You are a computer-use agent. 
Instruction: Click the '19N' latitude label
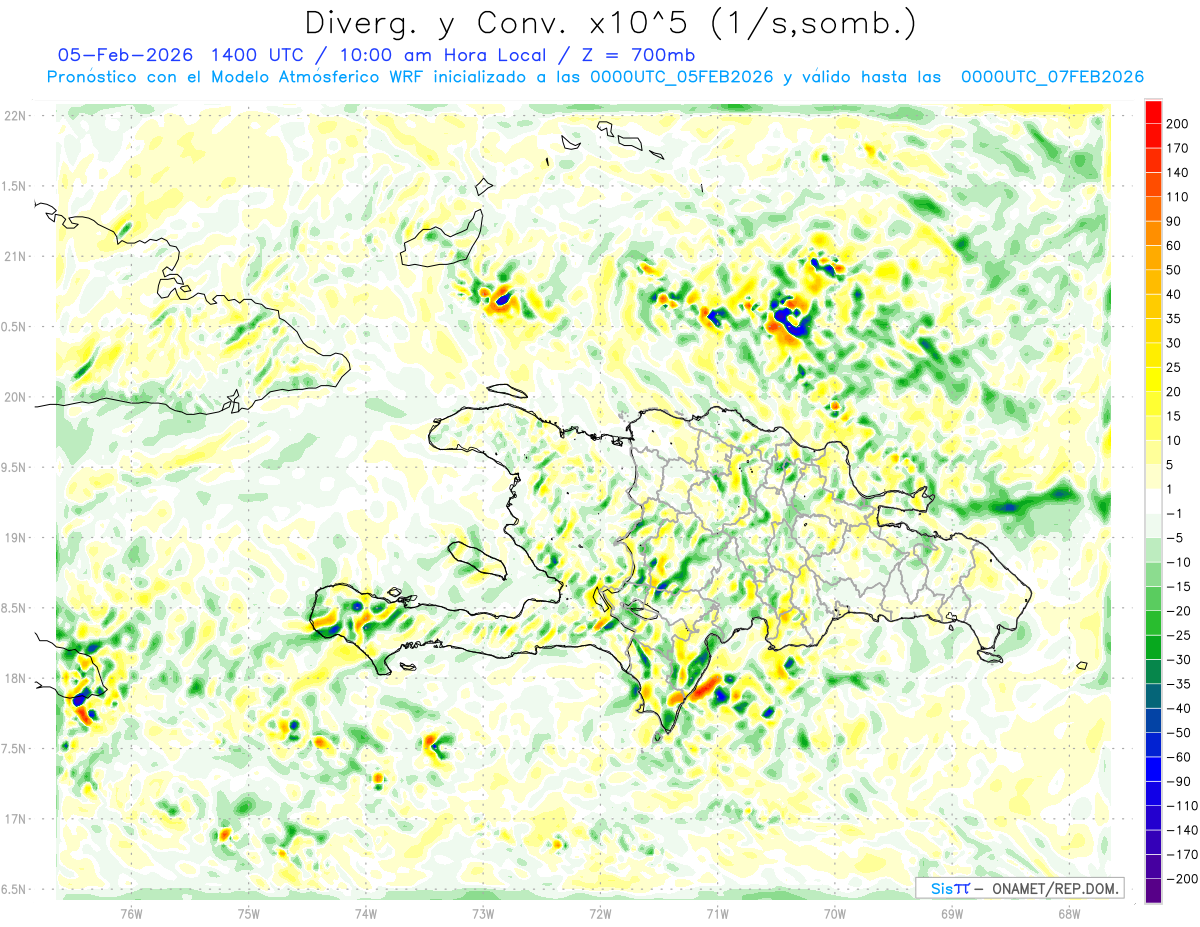(14, 538)
